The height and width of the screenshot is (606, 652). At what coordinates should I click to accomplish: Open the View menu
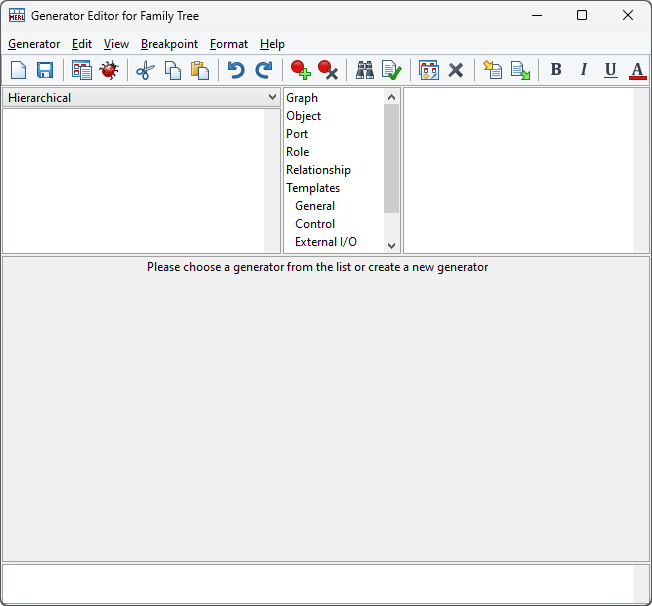coord(116,44)
